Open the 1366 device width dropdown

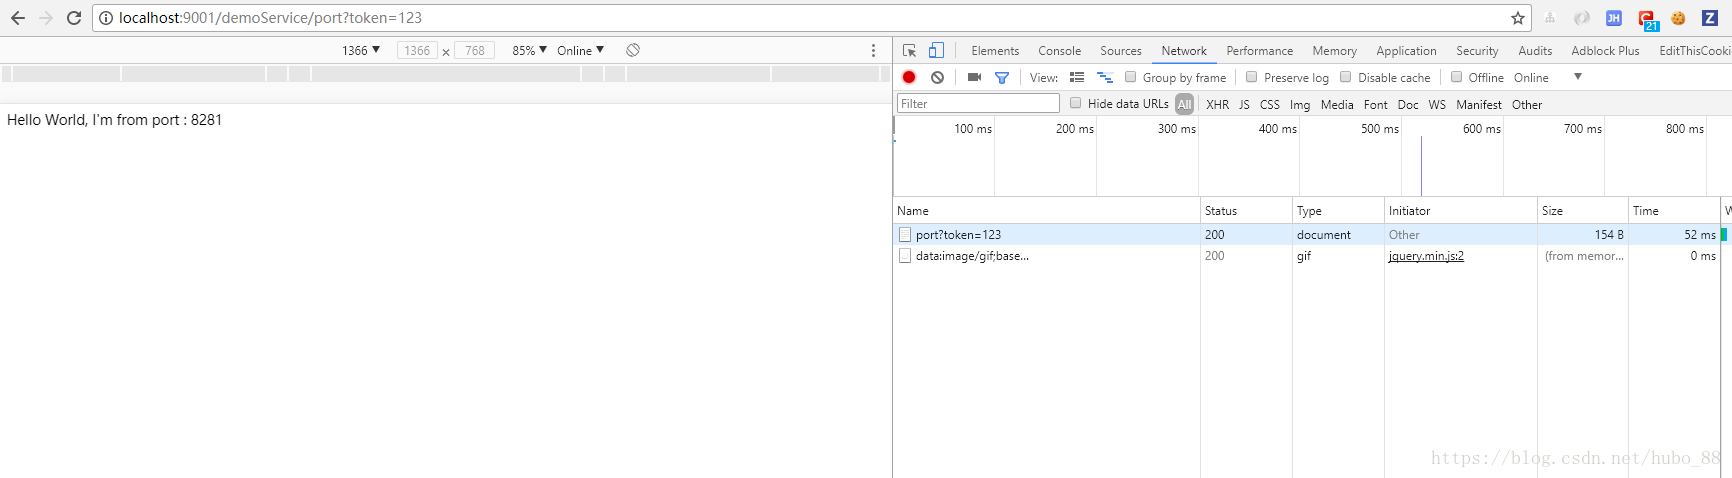click(x=361, y=50)
